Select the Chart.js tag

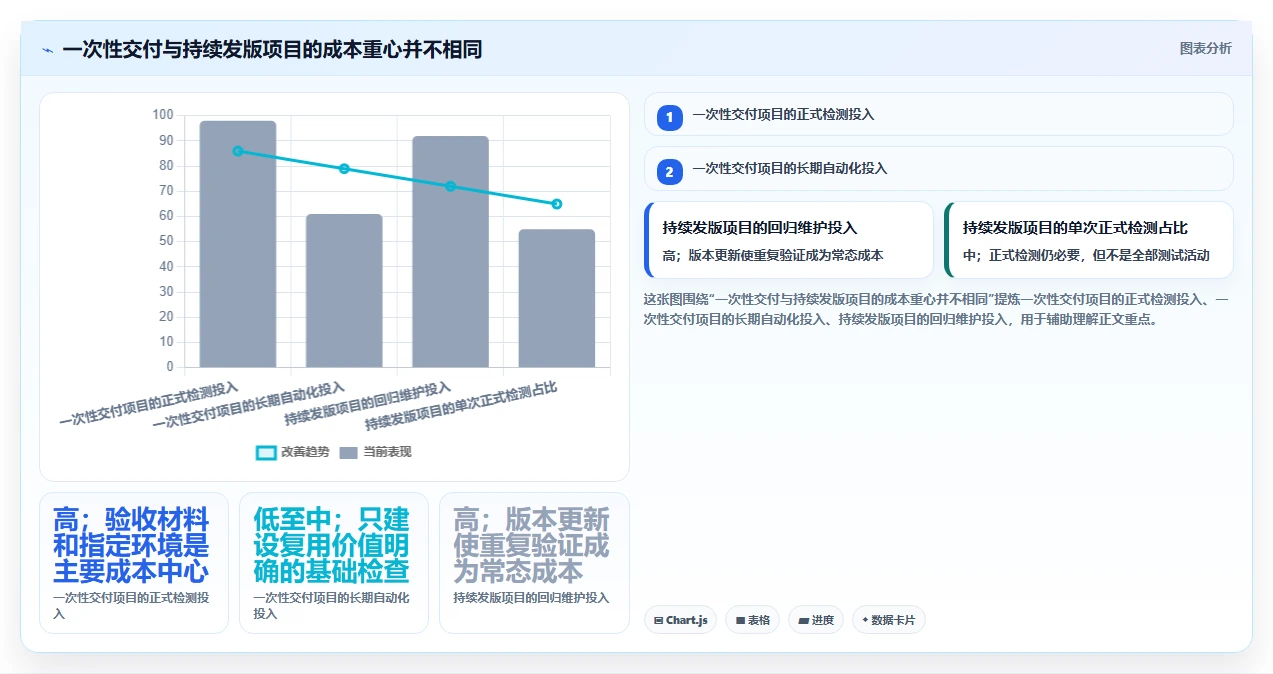pyautogui.click(x=680, y=620)
